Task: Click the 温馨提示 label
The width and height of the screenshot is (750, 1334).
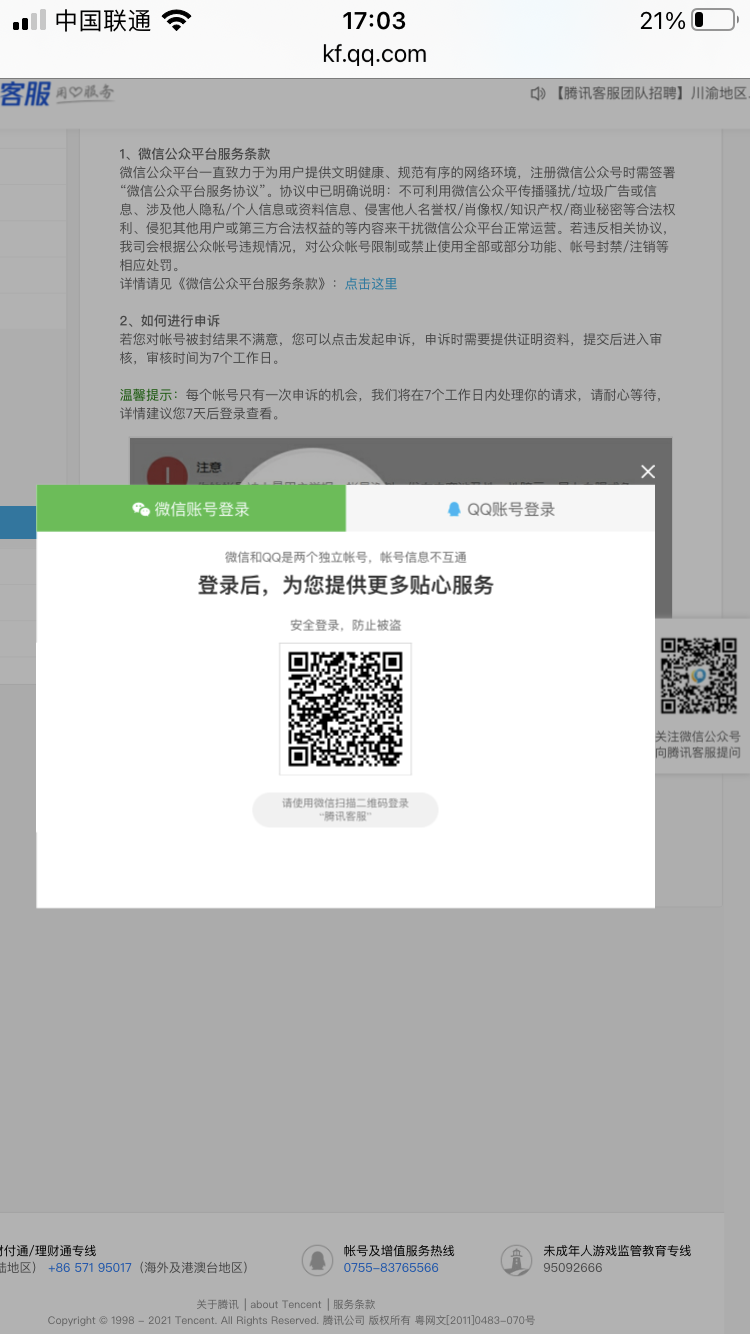Action: (147, 395)
